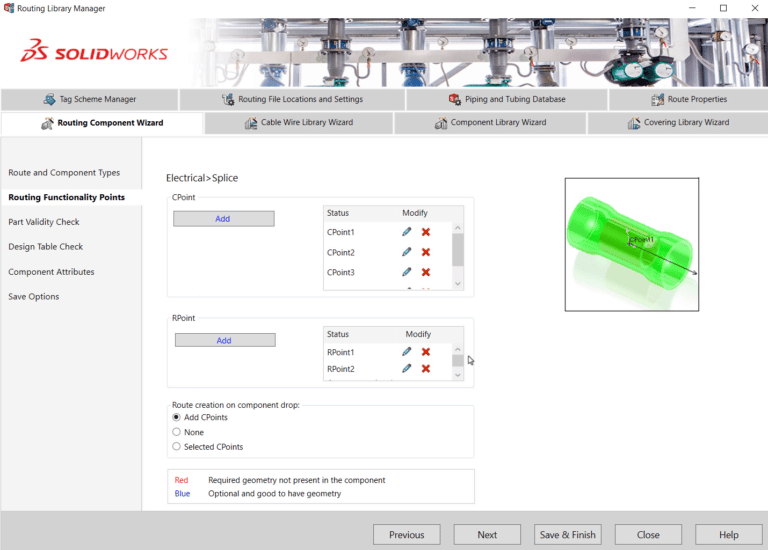Click the Electrical>Splice heading

pos(202,178)
